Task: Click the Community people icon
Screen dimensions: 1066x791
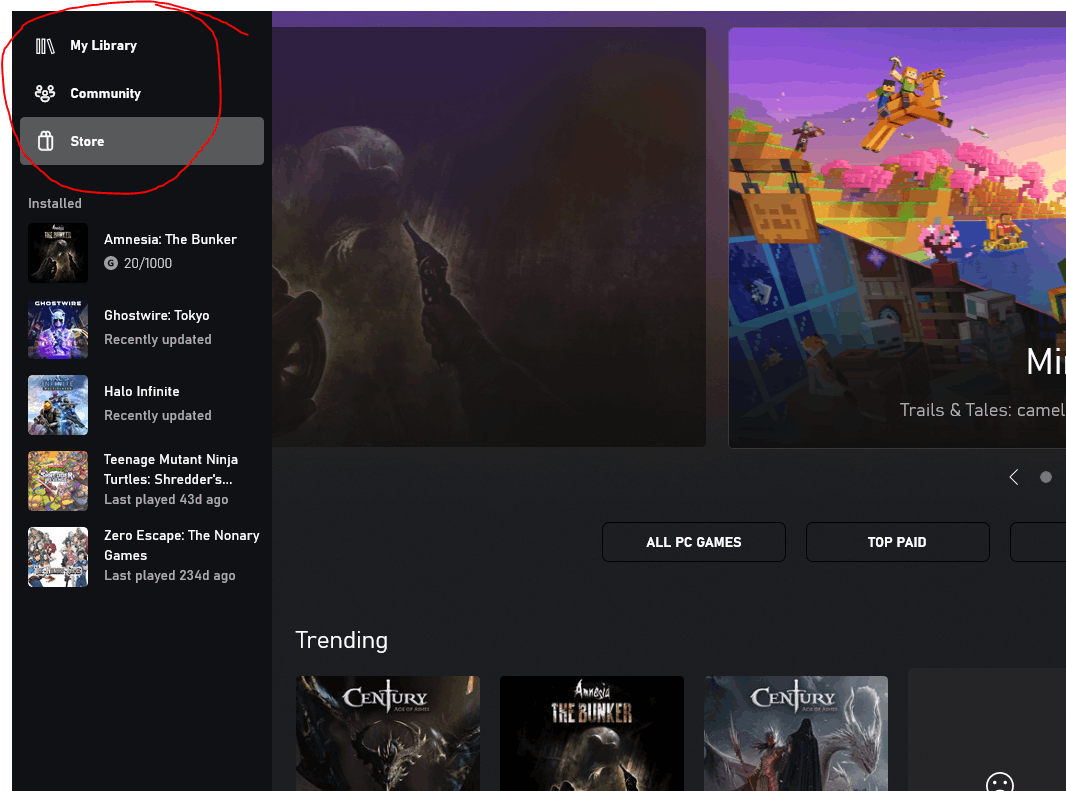Action: click(x=45, y=93)
